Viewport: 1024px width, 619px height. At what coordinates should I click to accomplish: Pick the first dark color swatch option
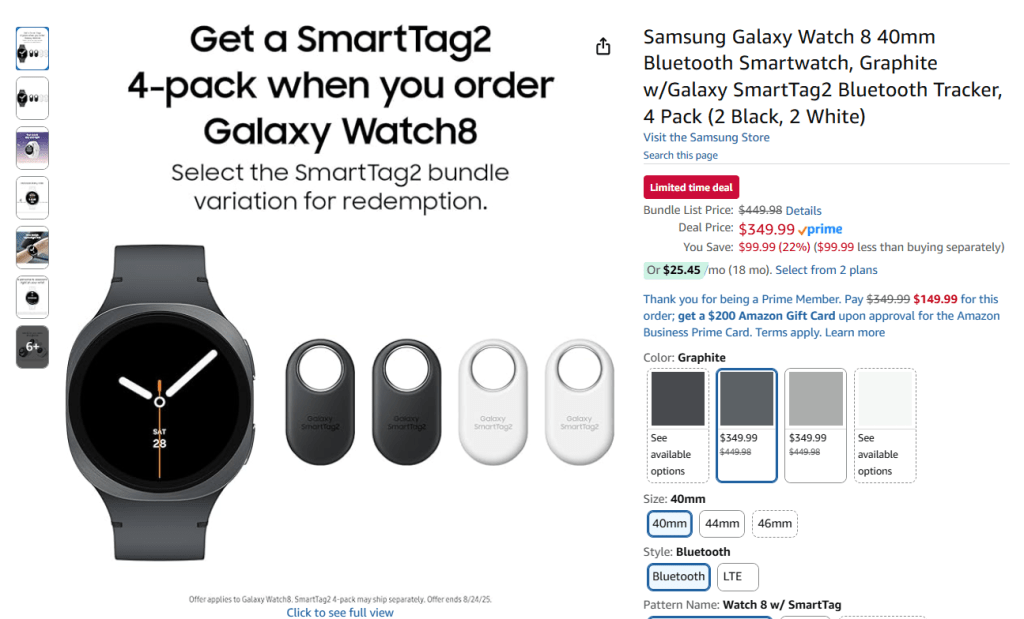pyautogui.click(x=677, y=425)
